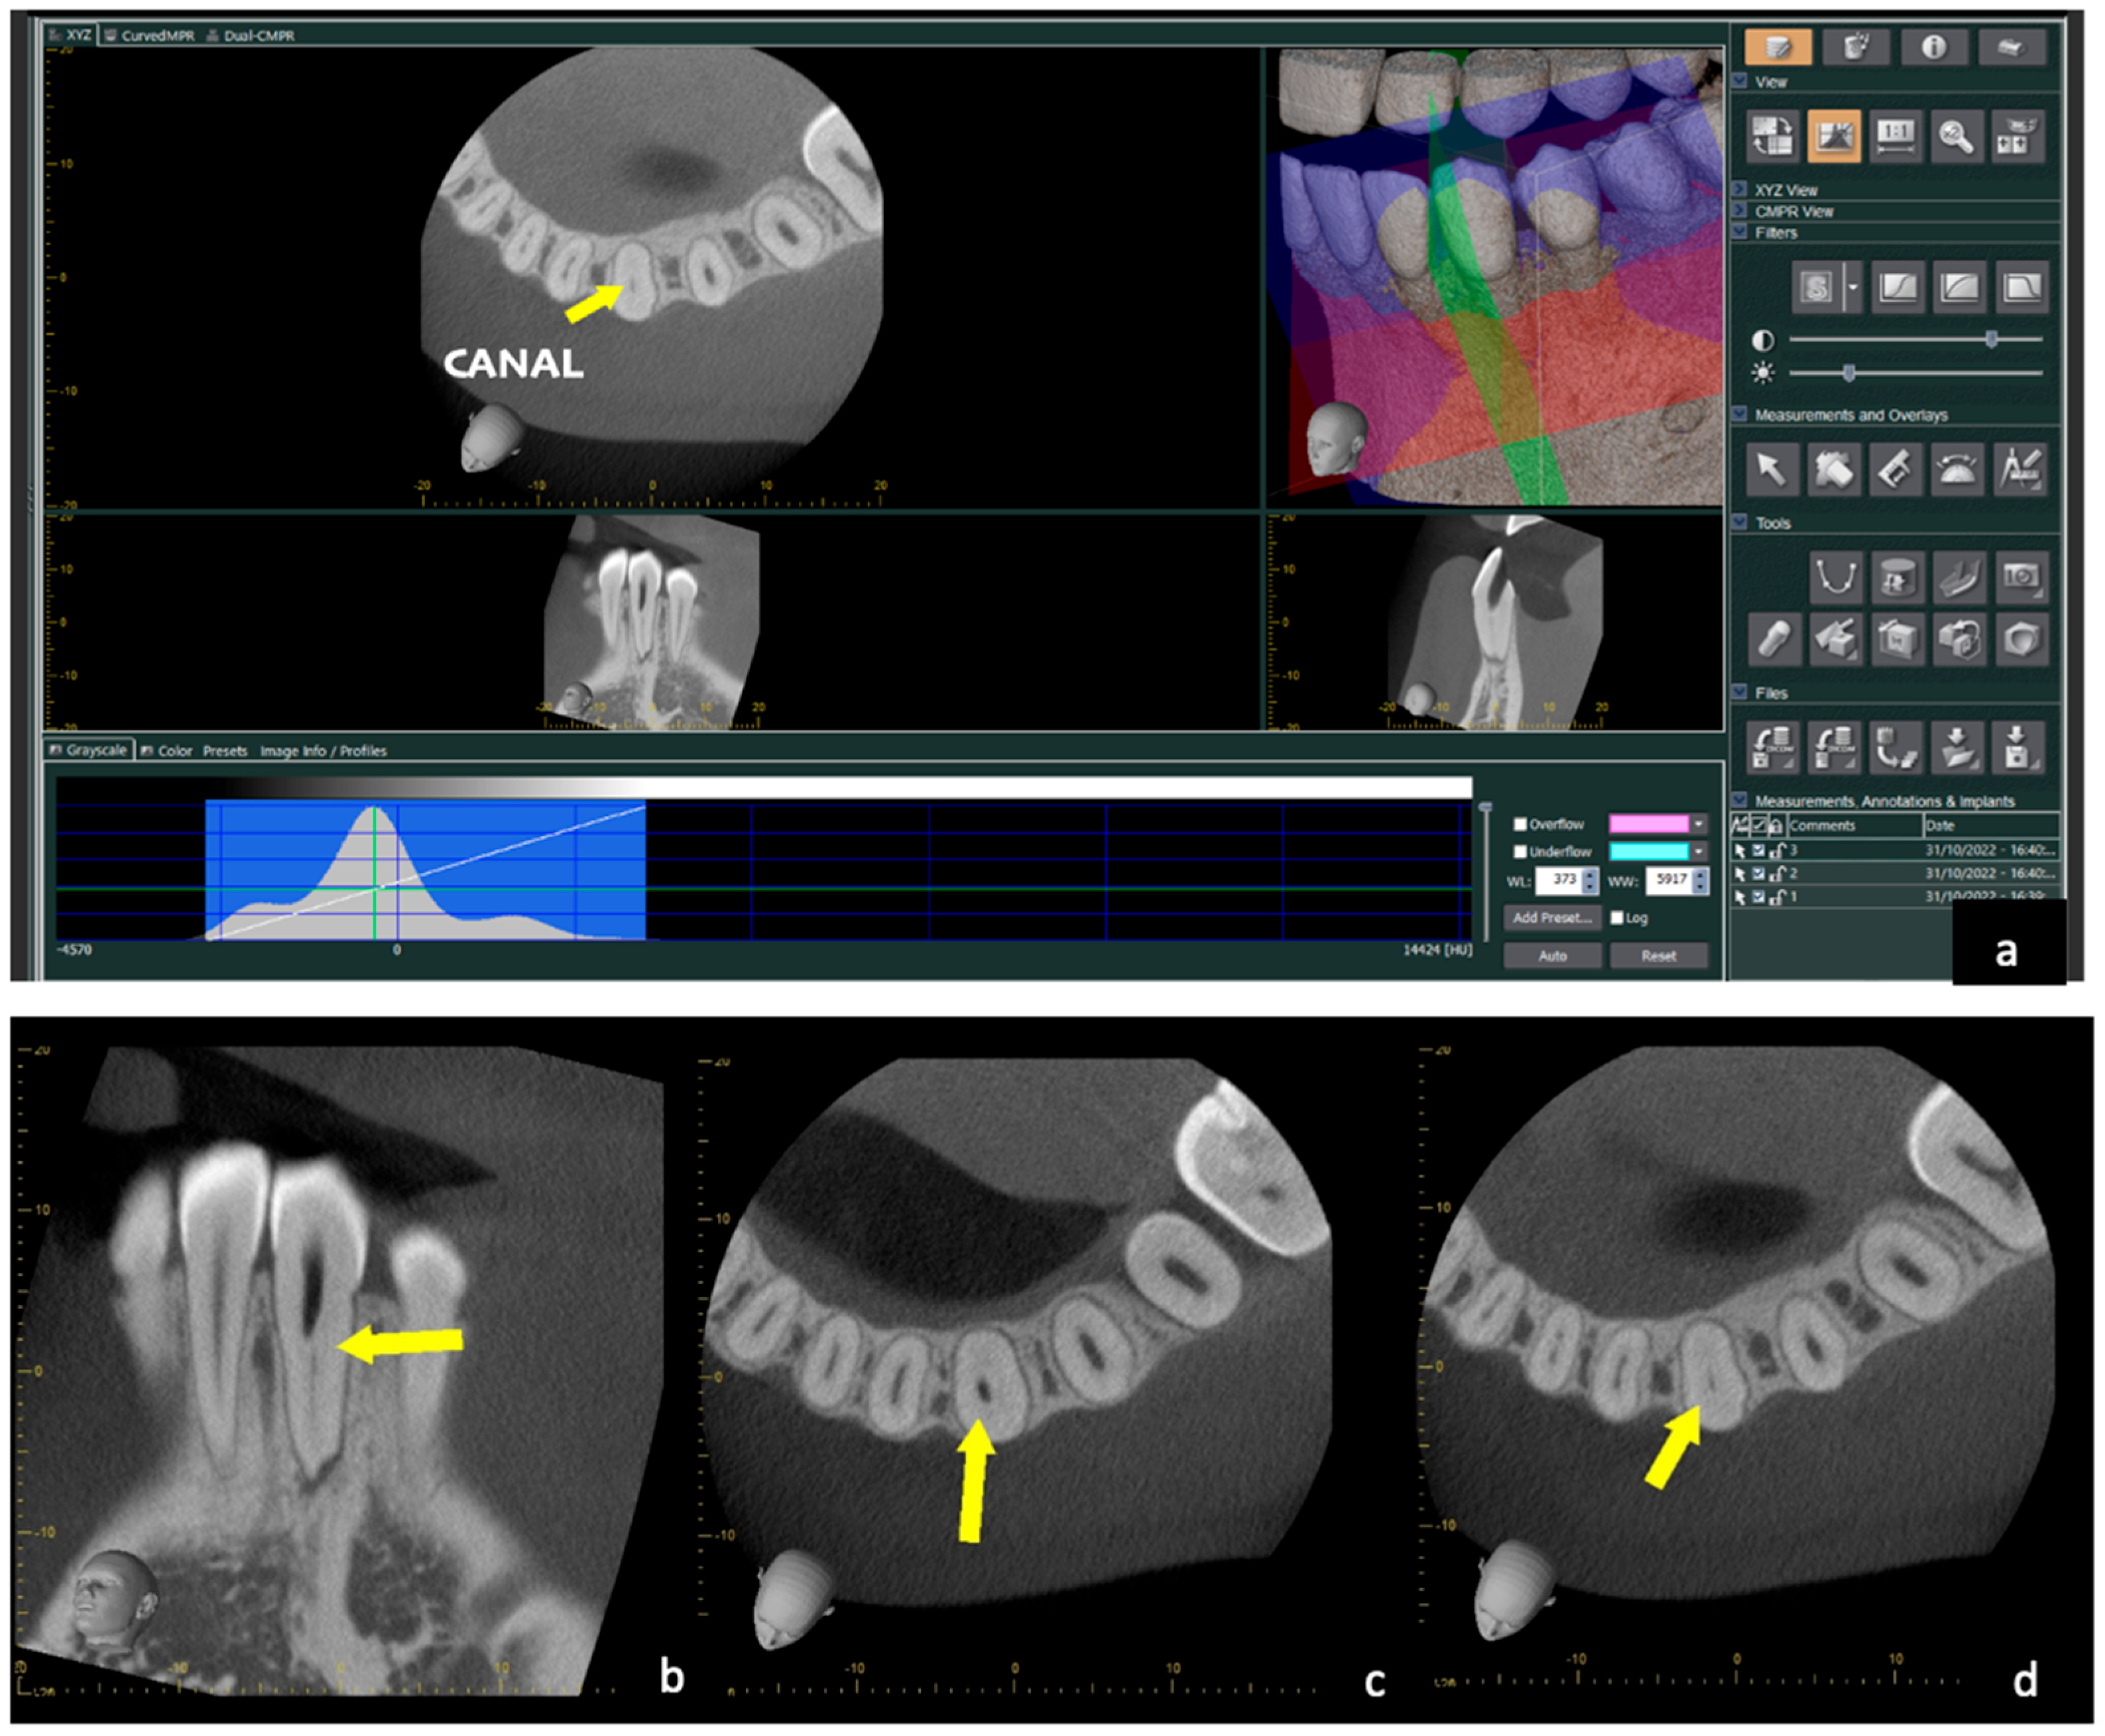Select the arrow pointer tool
2105x1736 pixels.
[1773, 469]
